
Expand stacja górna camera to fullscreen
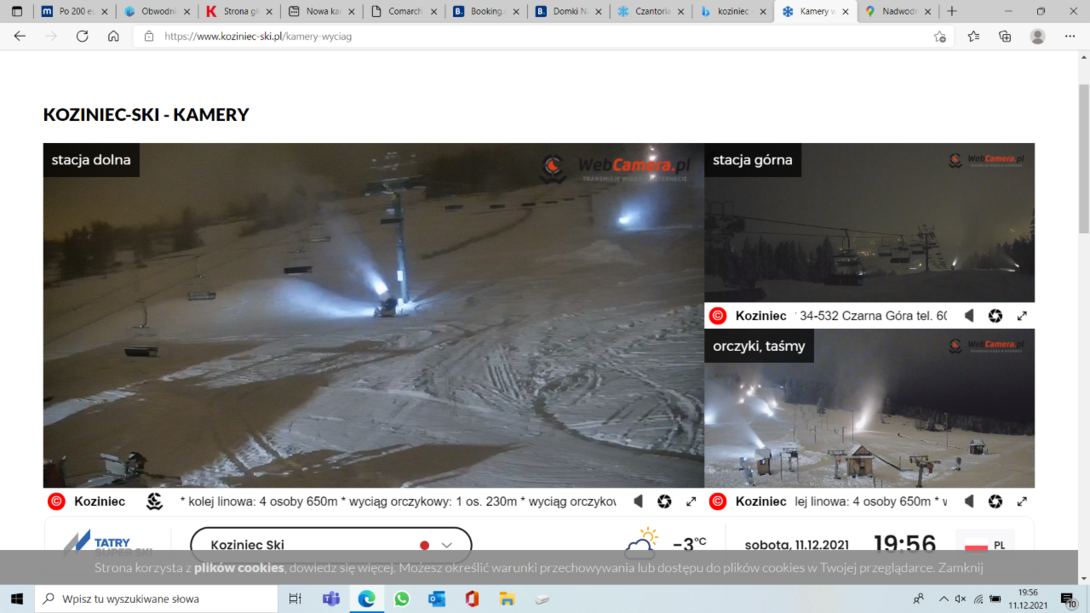(x=1022, y=316)
